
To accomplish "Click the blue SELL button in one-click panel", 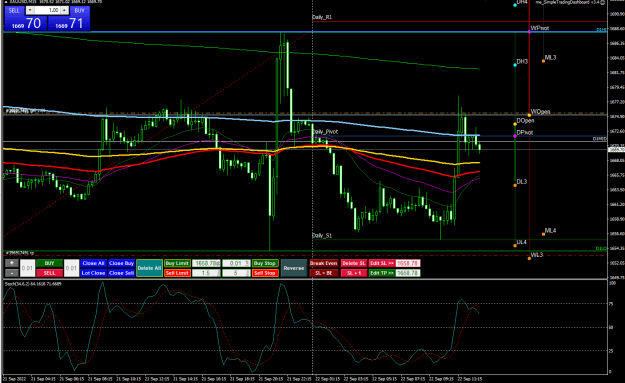I will [x=14, y=10].
